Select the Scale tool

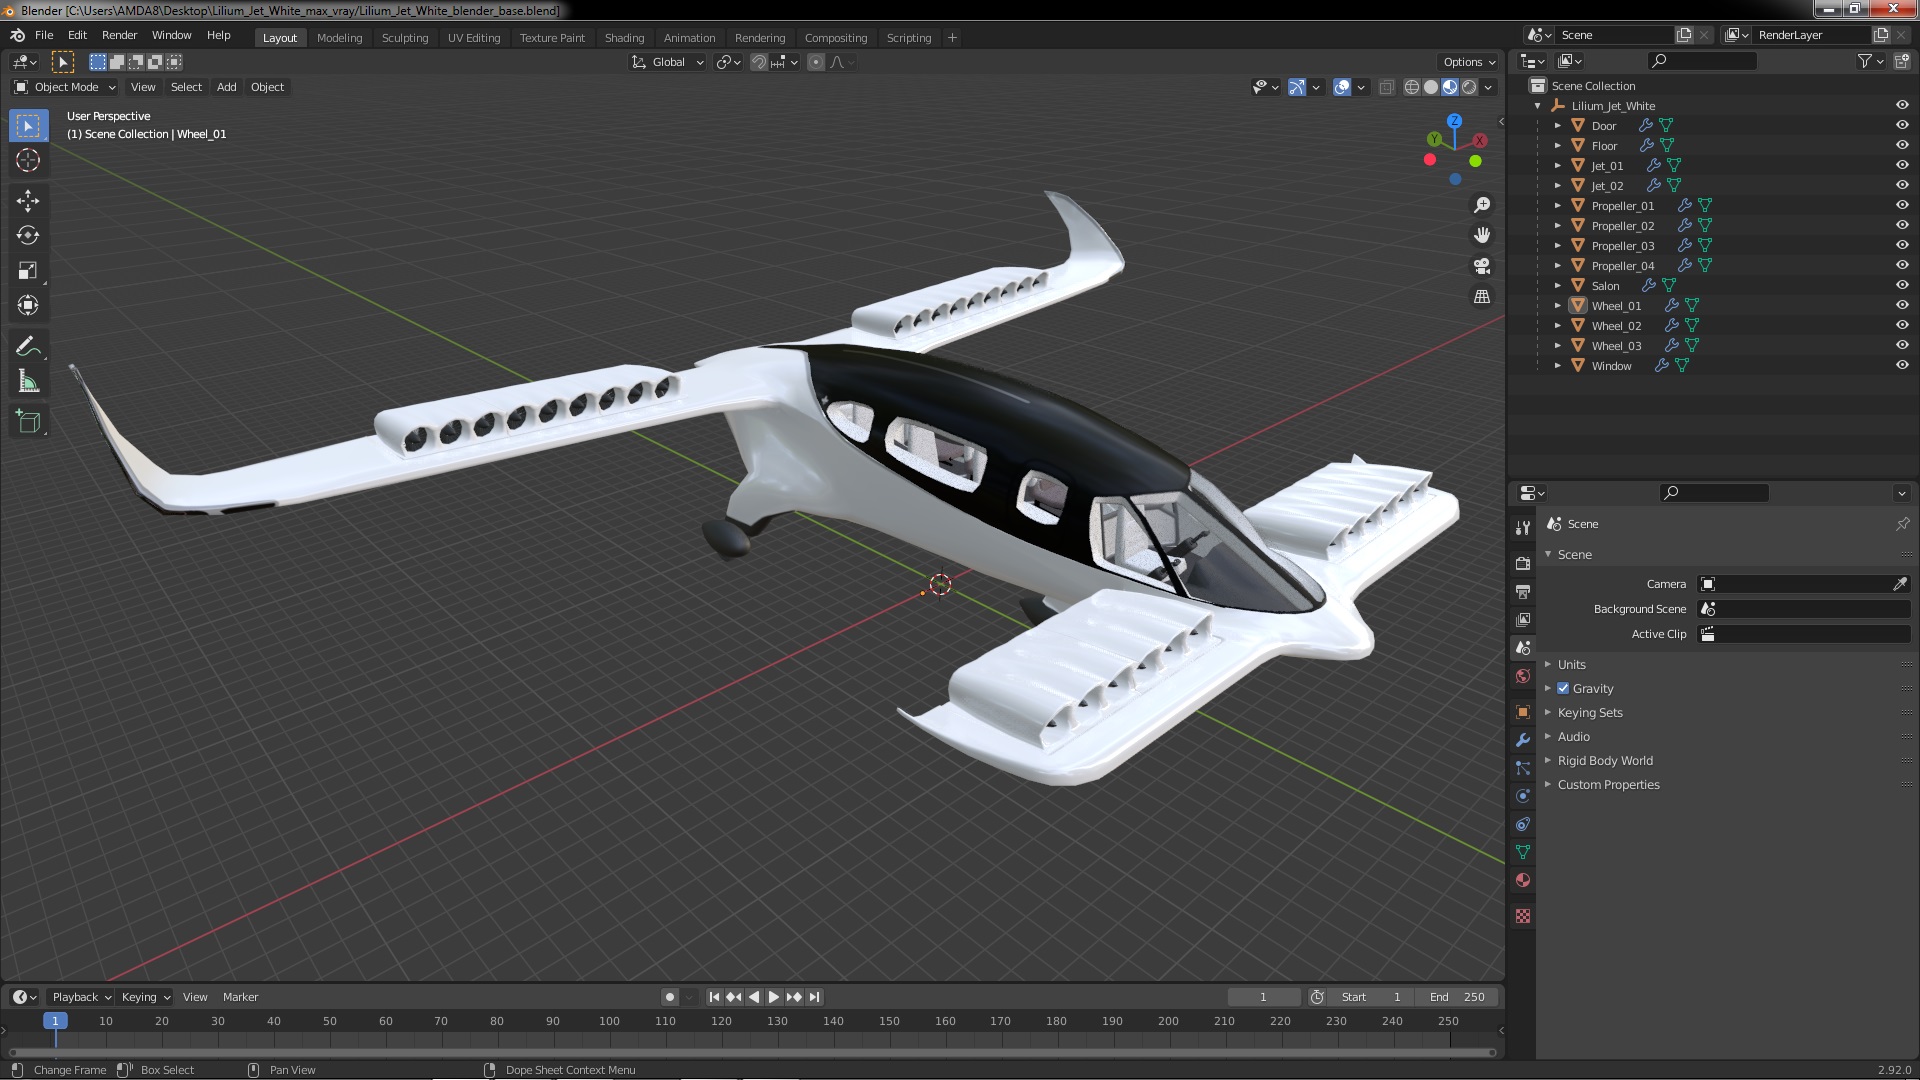point(28,271)
